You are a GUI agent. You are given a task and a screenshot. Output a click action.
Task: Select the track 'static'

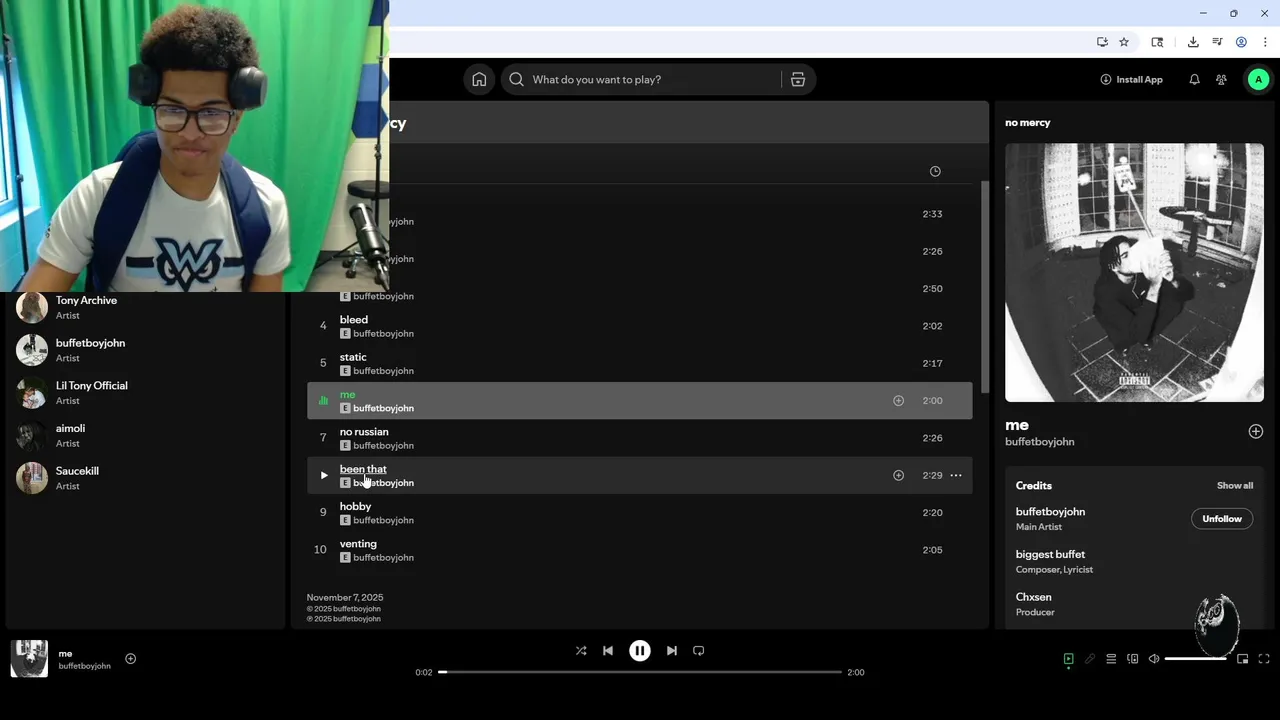click(639, 364)
